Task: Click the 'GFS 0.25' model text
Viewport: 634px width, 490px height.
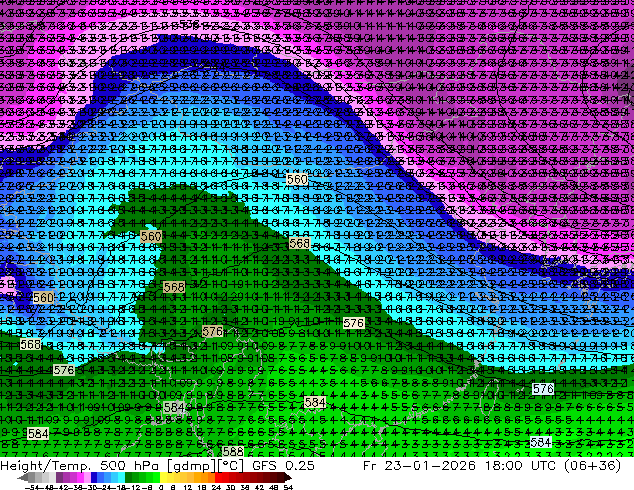Action: click(x=283, y=466)
